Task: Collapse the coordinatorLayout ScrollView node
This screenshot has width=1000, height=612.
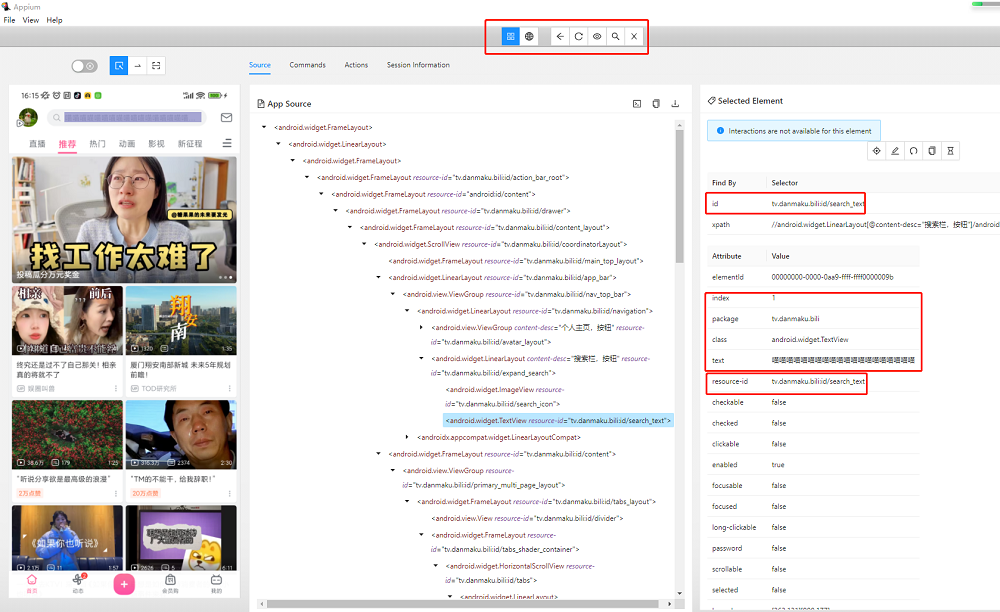Action: coord(364,244)
